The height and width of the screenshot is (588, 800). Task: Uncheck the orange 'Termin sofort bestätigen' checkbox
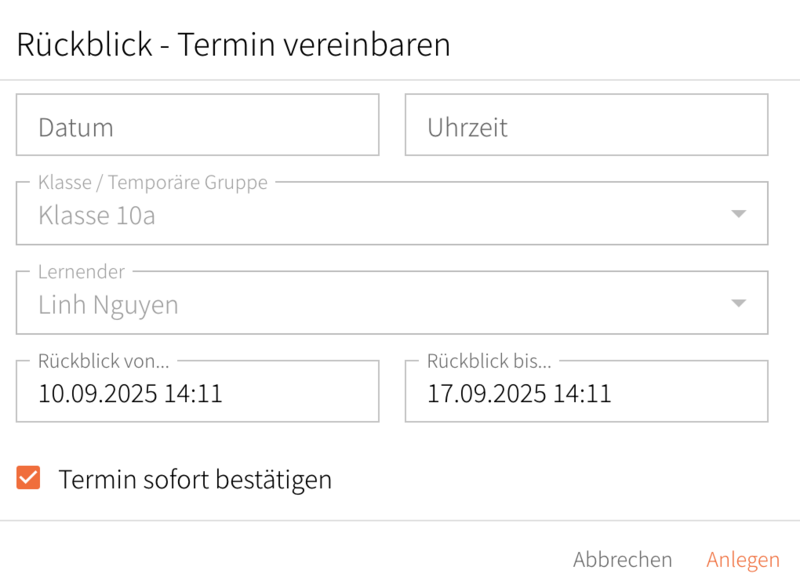(x=28, y=478)
